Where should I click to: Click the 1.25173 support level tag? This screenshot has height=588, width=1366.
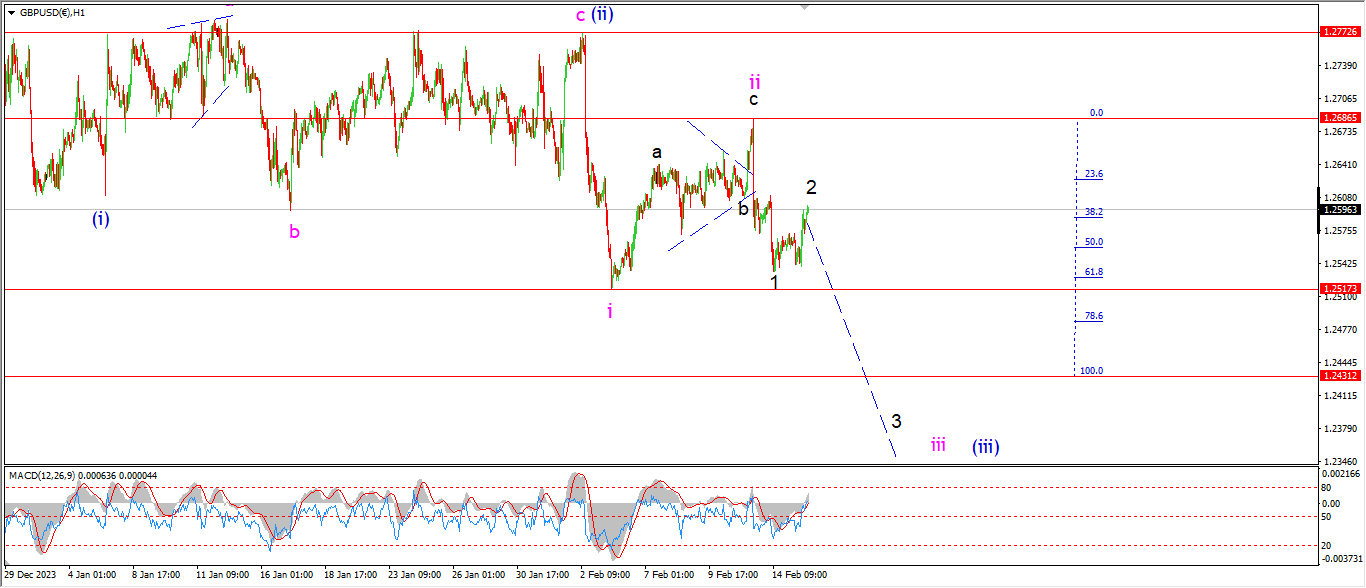click(x=1340, y=289)
